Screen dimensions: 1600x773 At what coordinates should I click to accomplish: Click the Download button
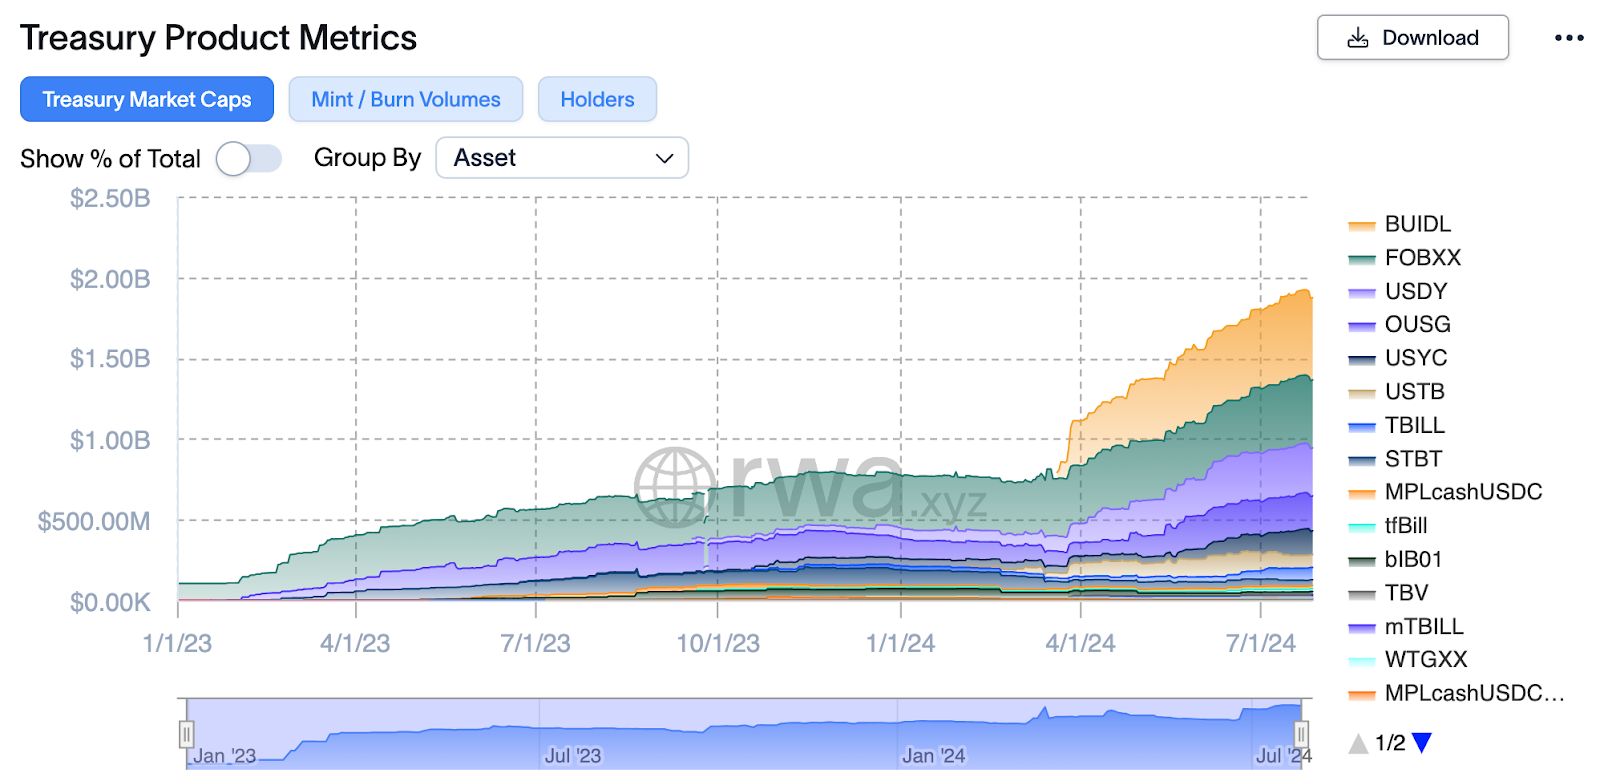1413,38
